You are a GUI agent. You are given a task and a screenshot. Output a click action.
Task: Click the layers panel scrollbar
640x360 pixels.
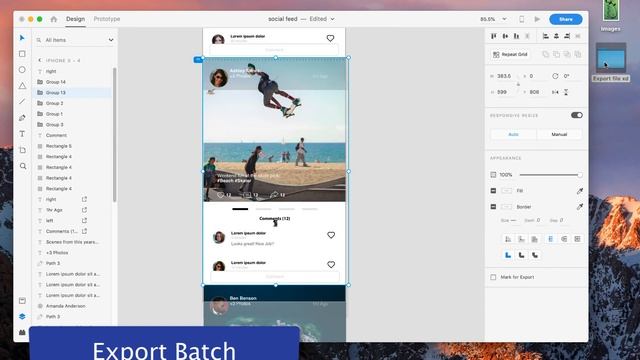click(115, 135)
